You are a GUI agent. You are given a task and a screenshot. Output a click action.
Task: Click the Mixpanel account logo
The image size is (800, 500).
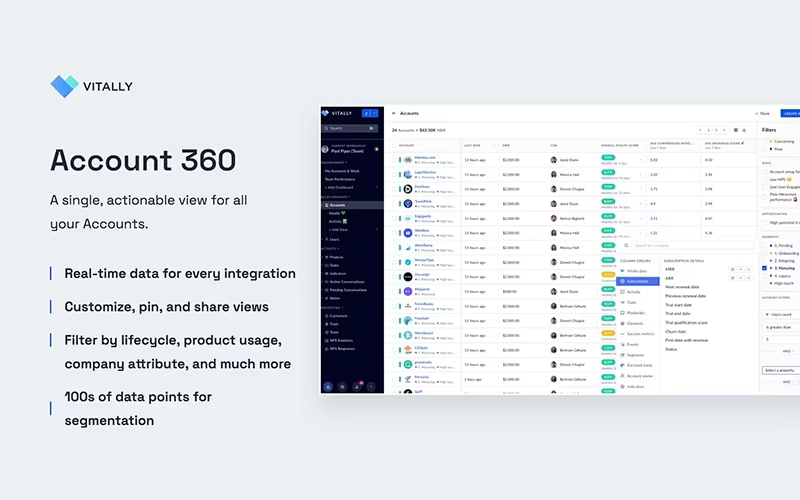[x=408, y=291]
